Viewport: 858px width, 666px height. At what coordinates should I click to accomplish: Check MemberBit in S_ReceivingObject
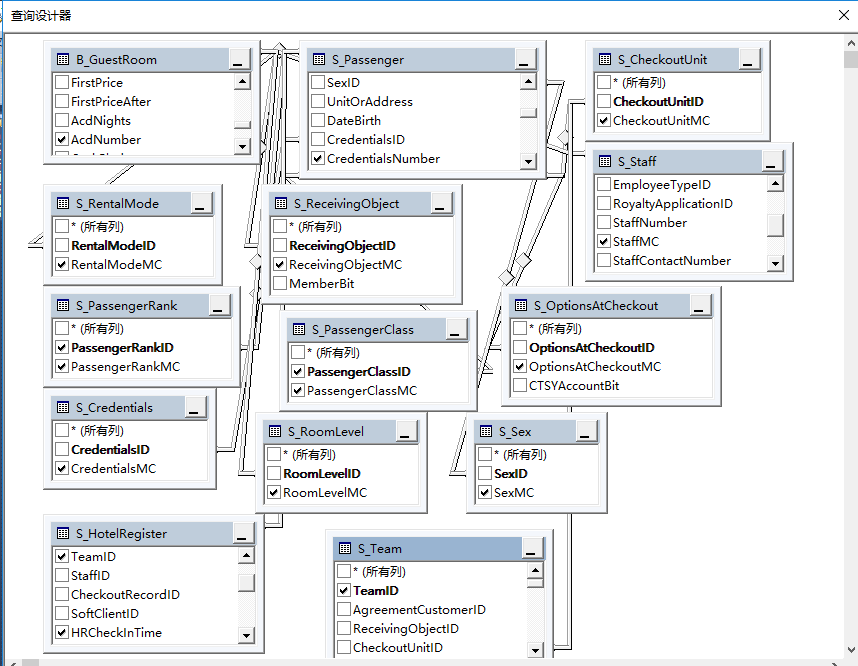click(x=280, y=283)
